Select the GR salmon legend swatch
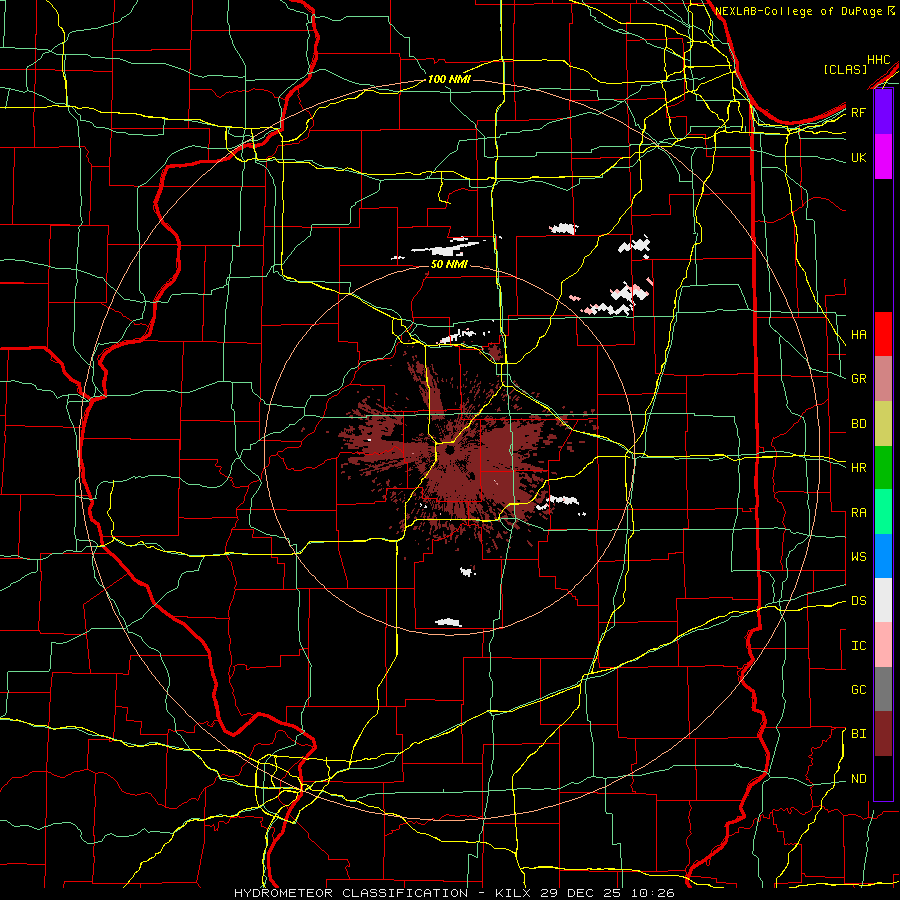Screen dimensions: 900x900 click(883, 379)
